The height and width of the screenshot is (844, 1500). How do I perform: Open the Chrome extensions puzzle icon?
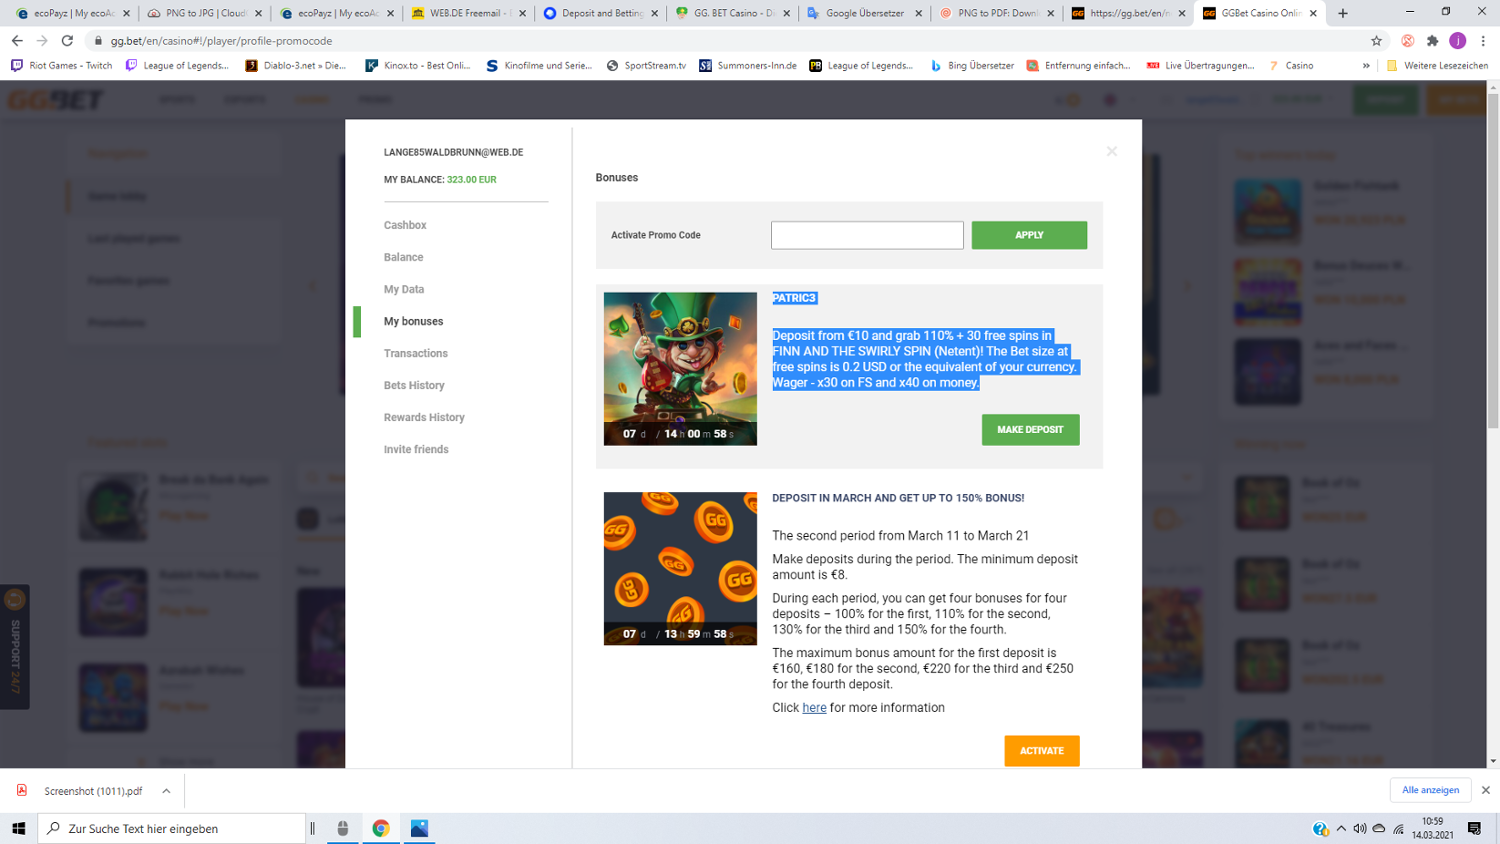click(1432, 41)
